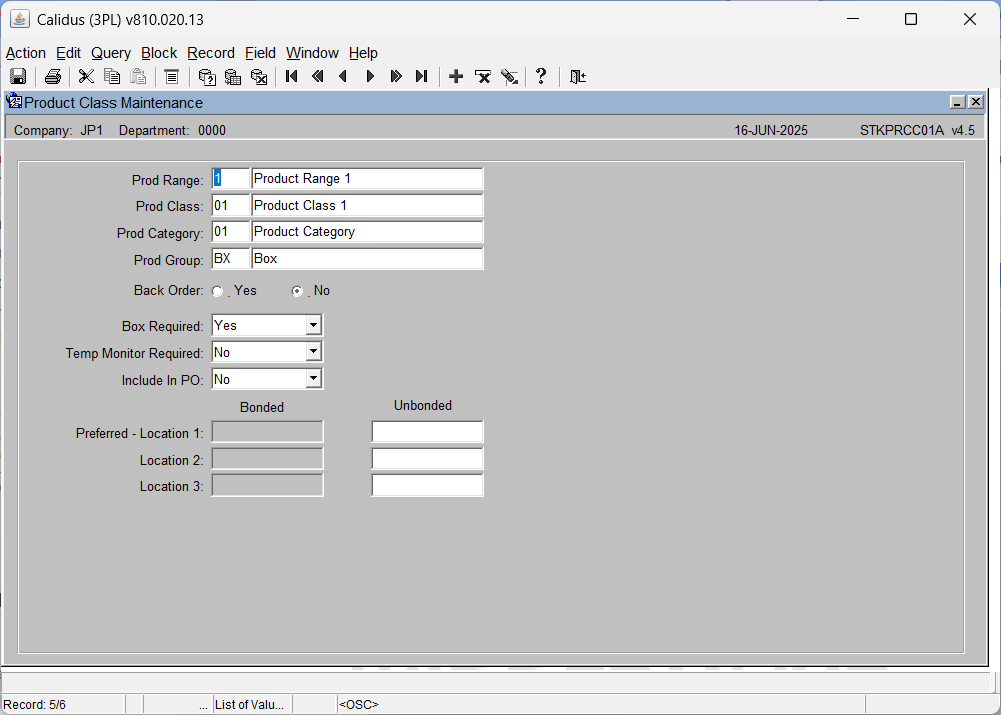Screen dimensions: 1001x715
Task: Select Back Order No radio button
Action: tap(297, 291)
